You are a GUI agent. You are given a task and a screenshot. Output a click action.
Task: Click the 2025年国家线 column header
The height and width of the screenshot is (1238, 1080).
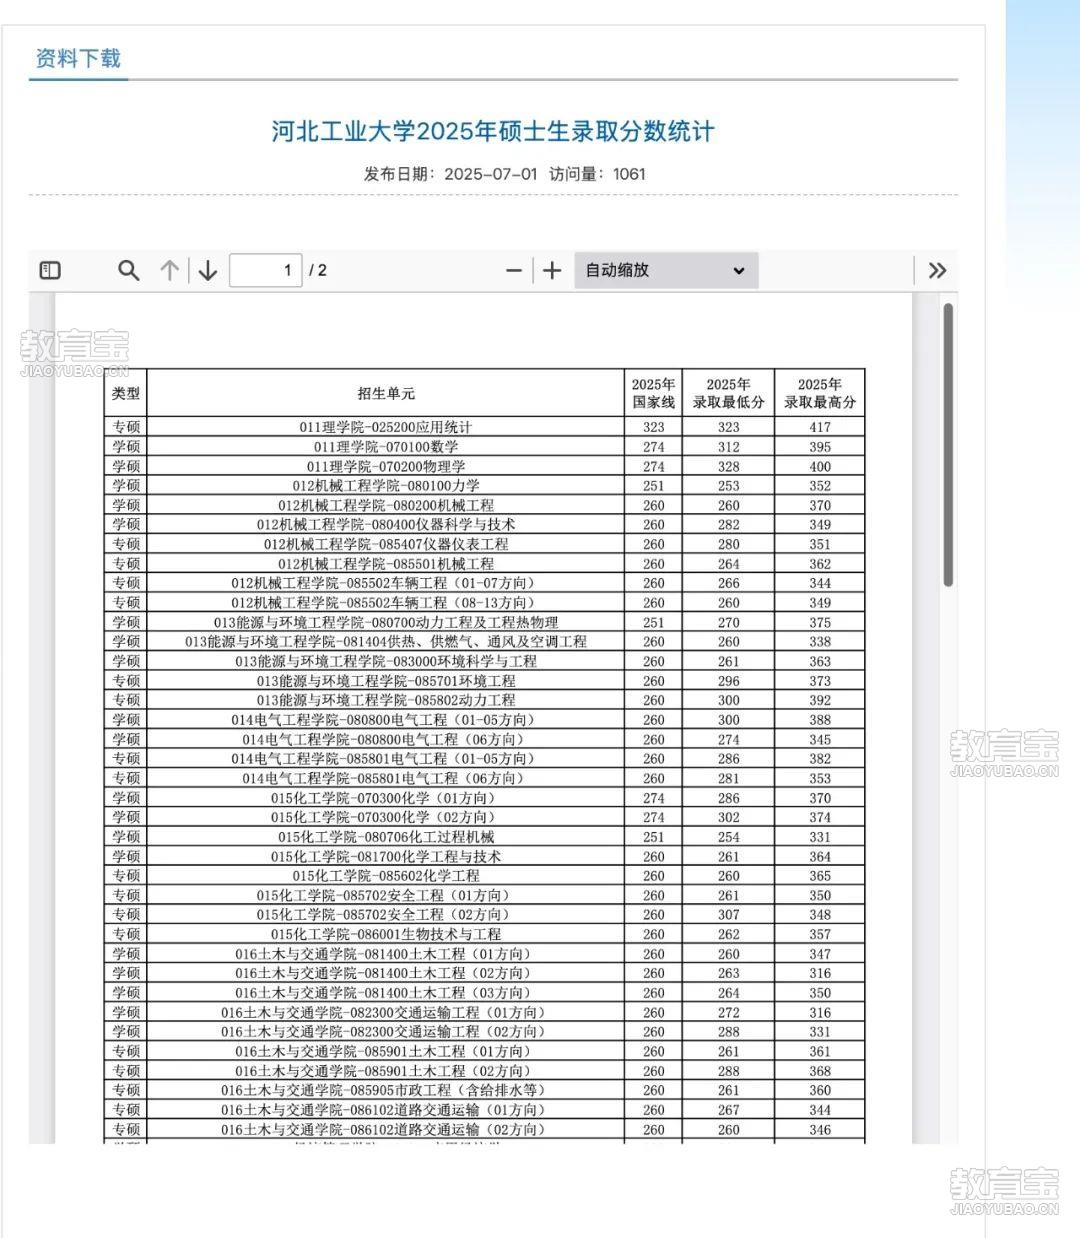pyautogui.click(x=654, y=393)
